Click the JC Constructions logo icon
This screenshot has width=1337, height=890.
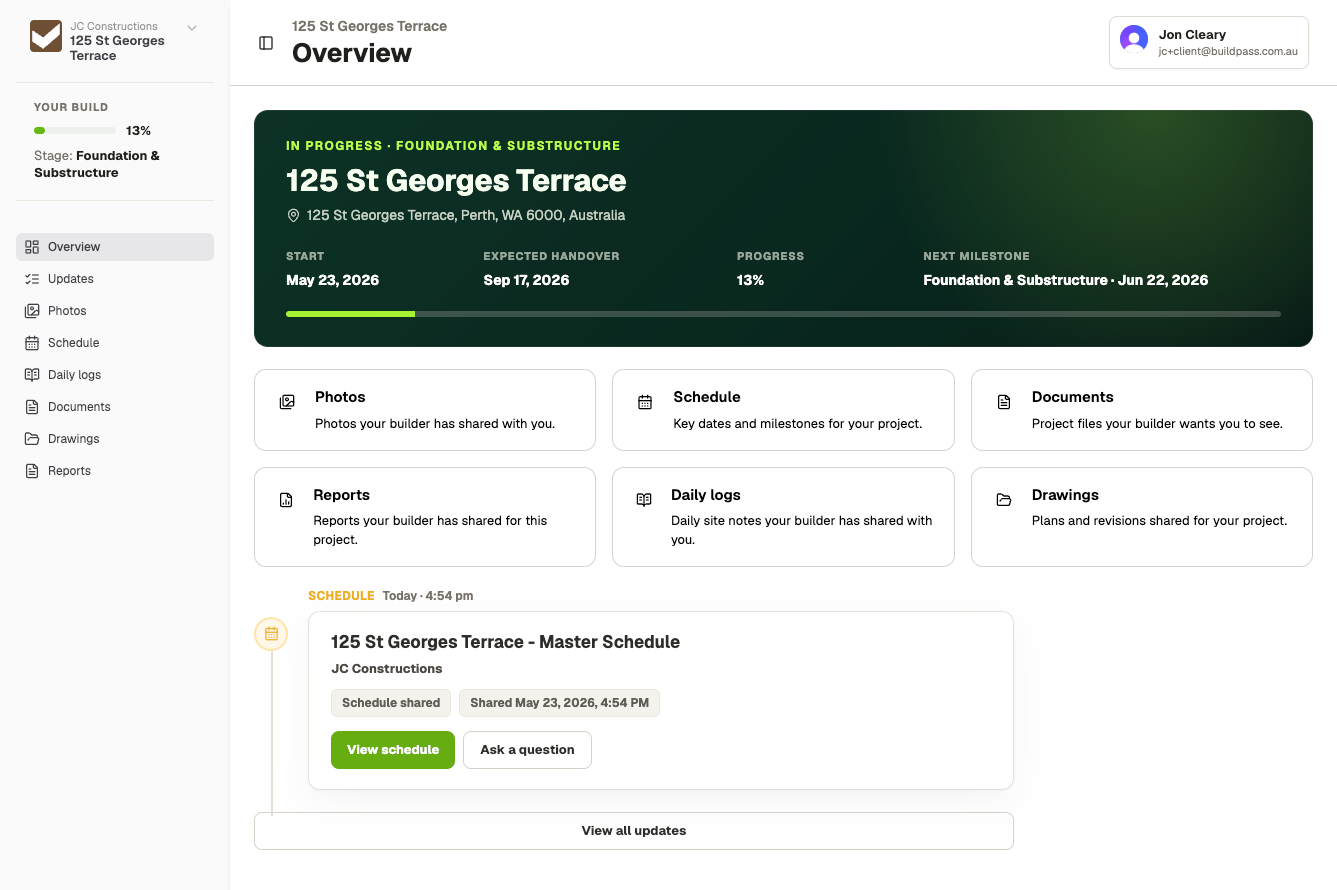tap(46, 36)
